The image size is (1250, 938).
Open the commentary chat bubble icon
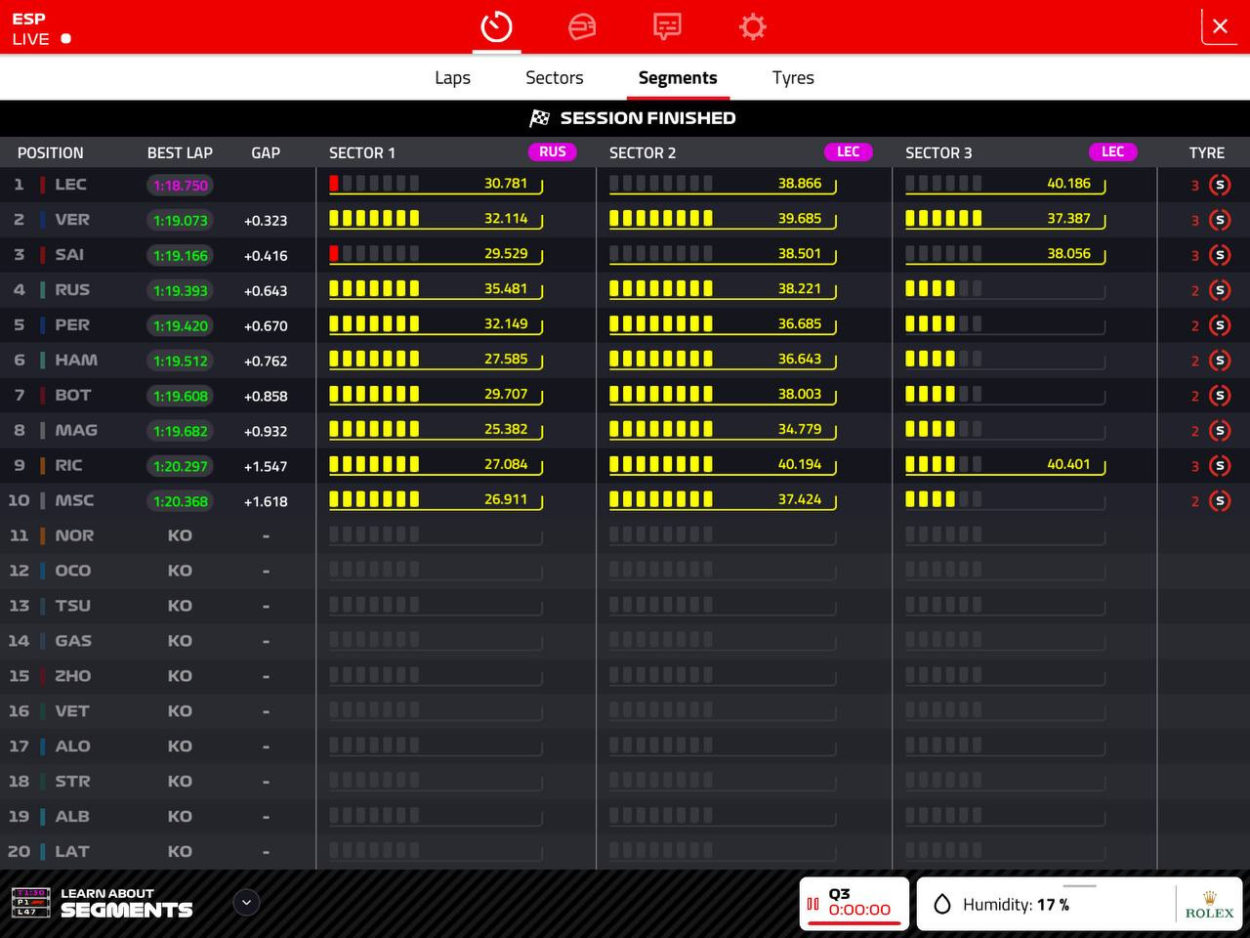tap(667, 27)
